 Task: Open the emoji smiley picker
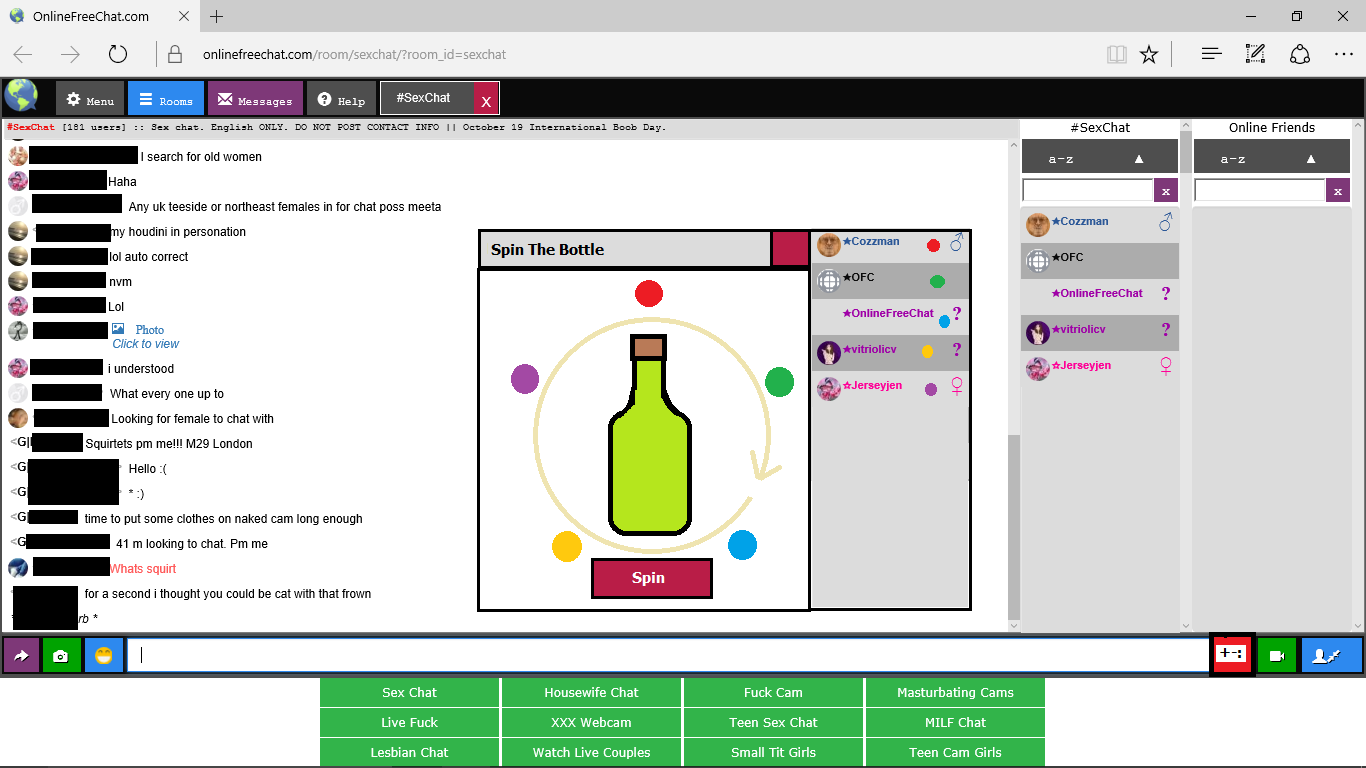pyautogui.click(x=104, y=655)
